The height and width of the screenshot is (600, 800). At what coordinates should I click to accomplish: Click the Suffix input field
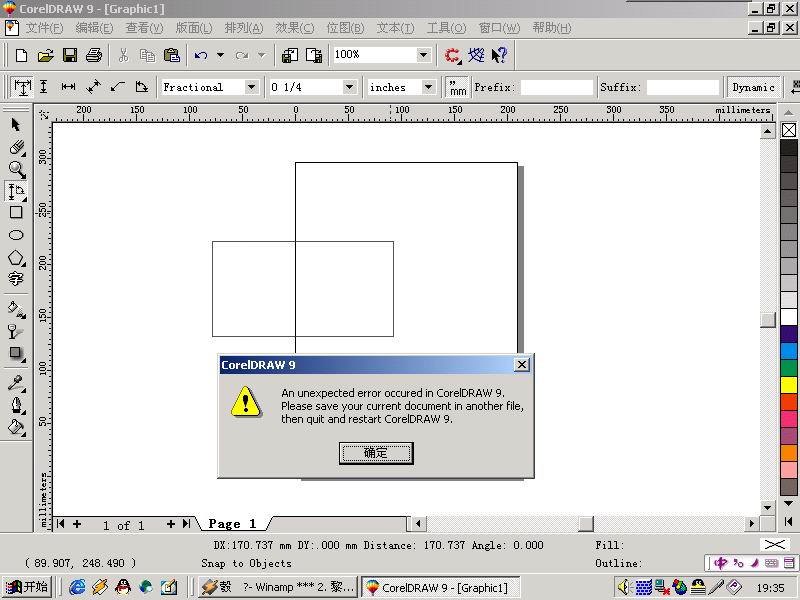point(683,87)
